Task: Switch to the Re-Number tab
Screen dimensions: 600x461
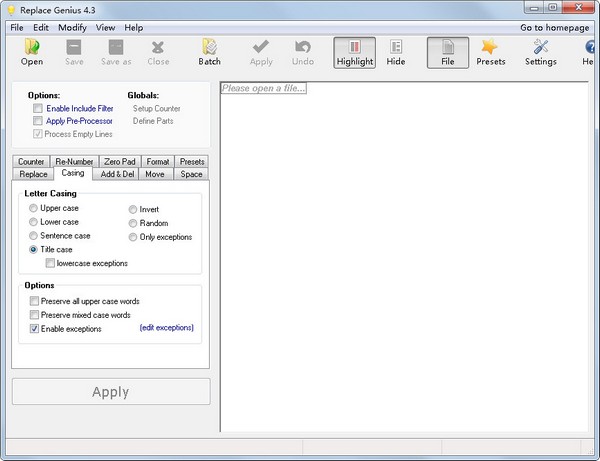Action: tap(74, 161)
